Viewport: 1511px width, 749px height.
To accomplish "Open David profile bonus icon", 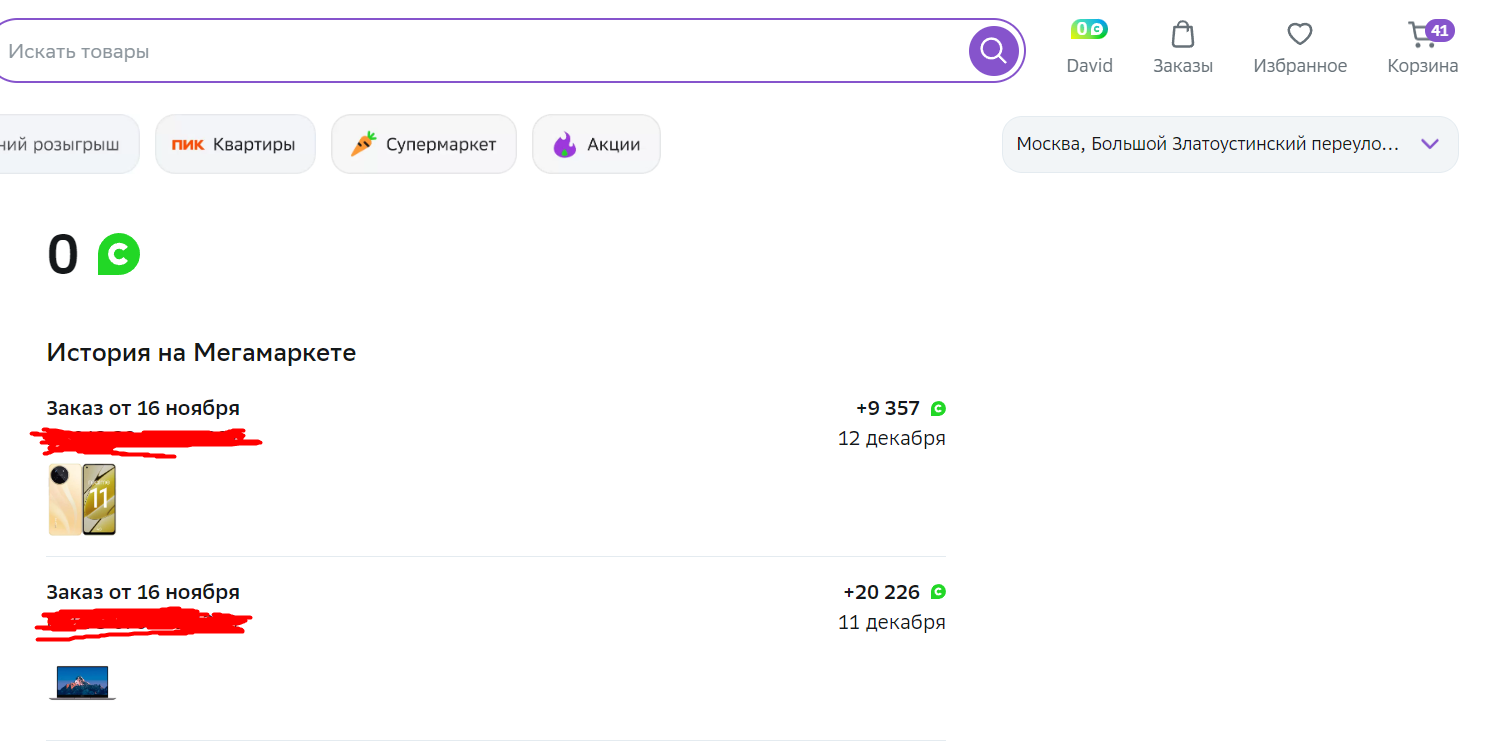I will (x=1089, y=30).
